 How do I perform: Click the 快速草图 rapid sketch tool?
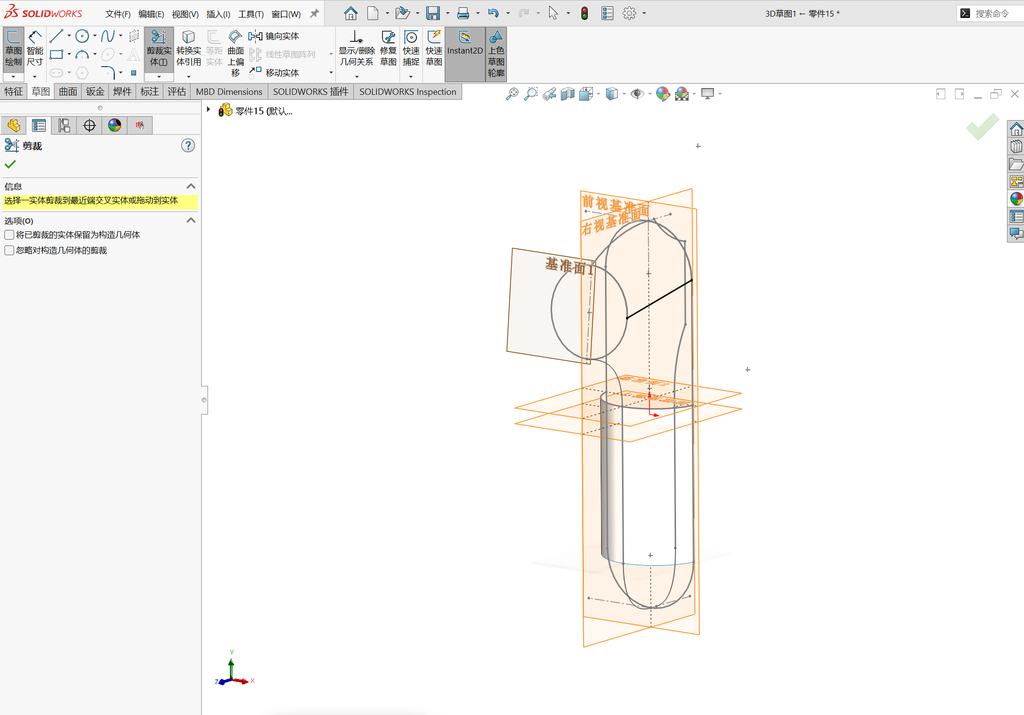pos(434,48)
